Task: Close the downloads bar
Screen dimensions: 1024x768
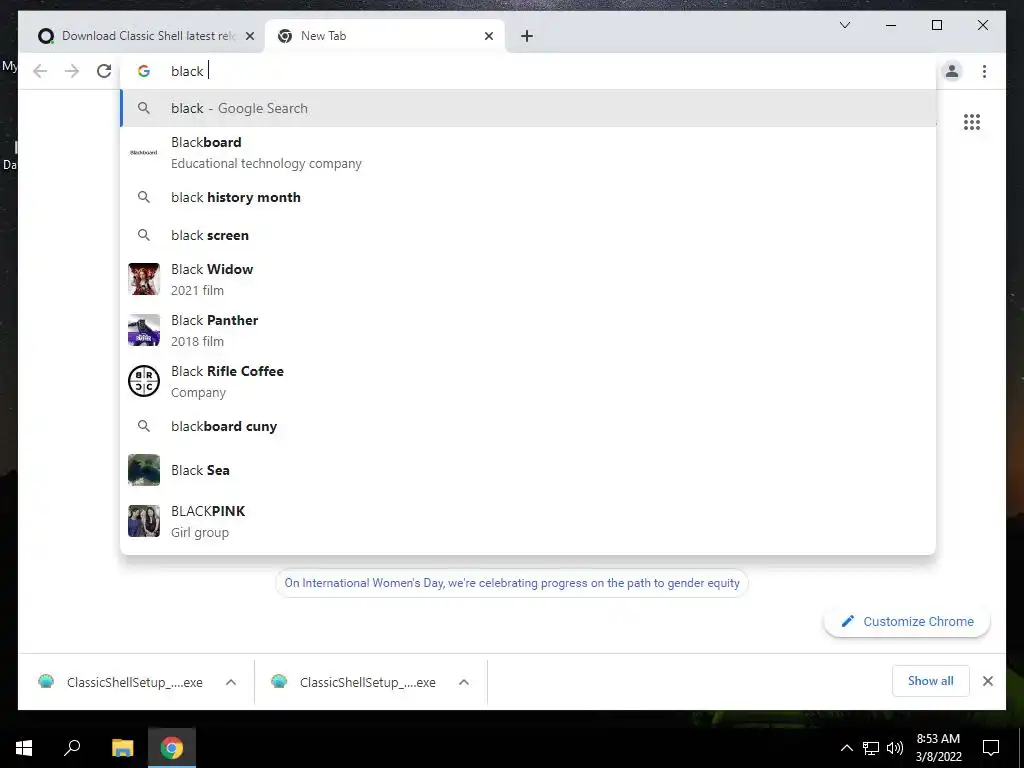Action: (x=988, y=681)
